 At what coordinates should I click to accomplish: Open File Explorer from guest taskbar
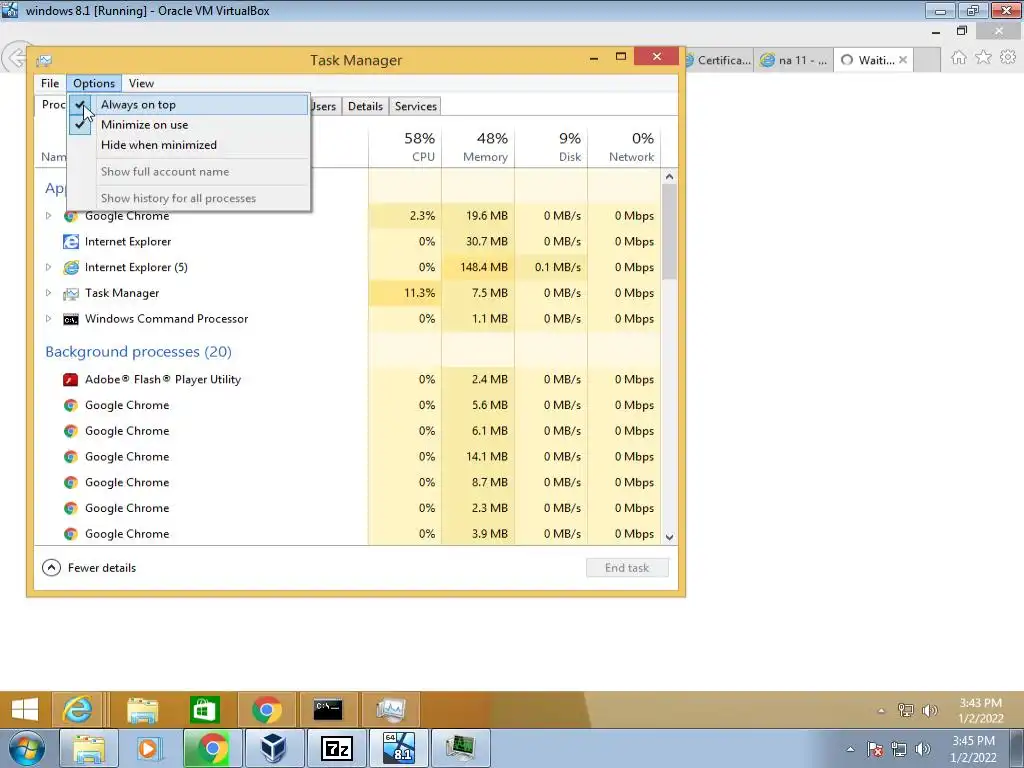point(142,709)
